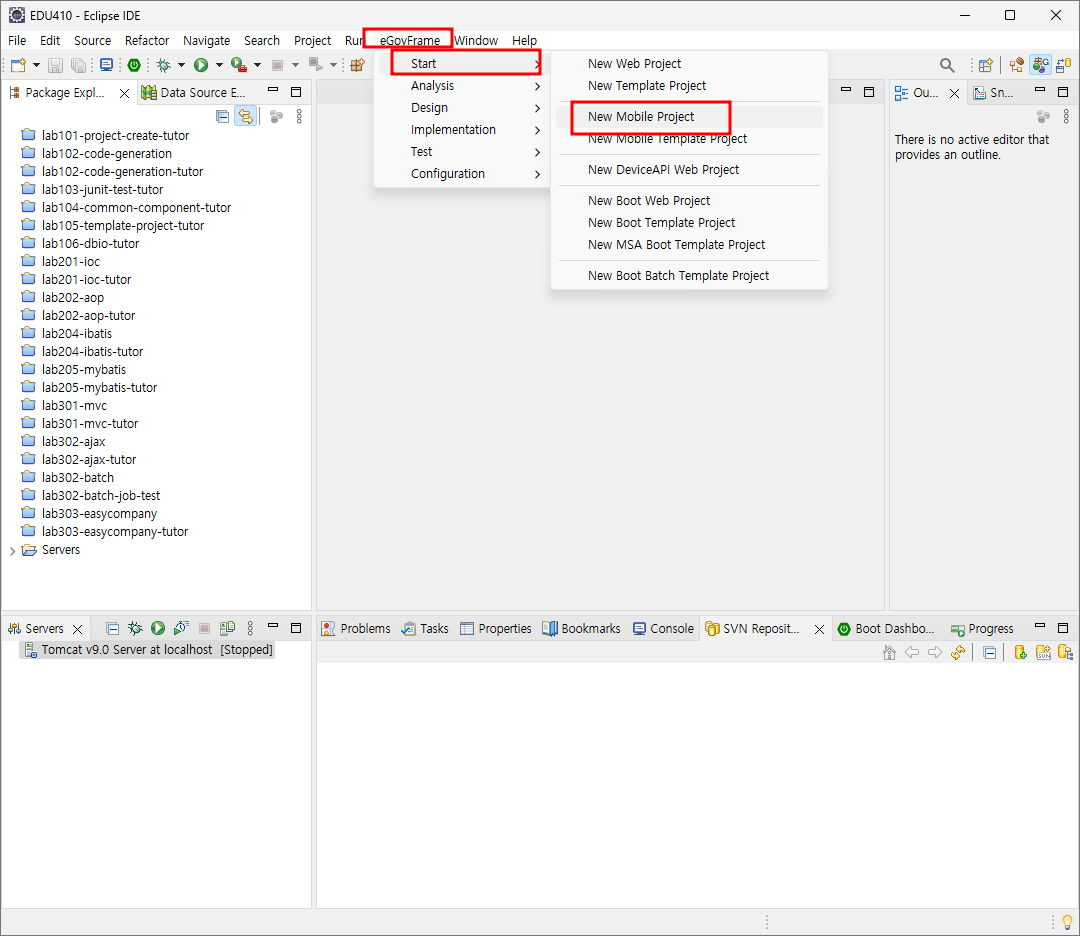Select Tomcat v9.0 Server at localhost
1080x936 pixels.
[x=148, y=649]
